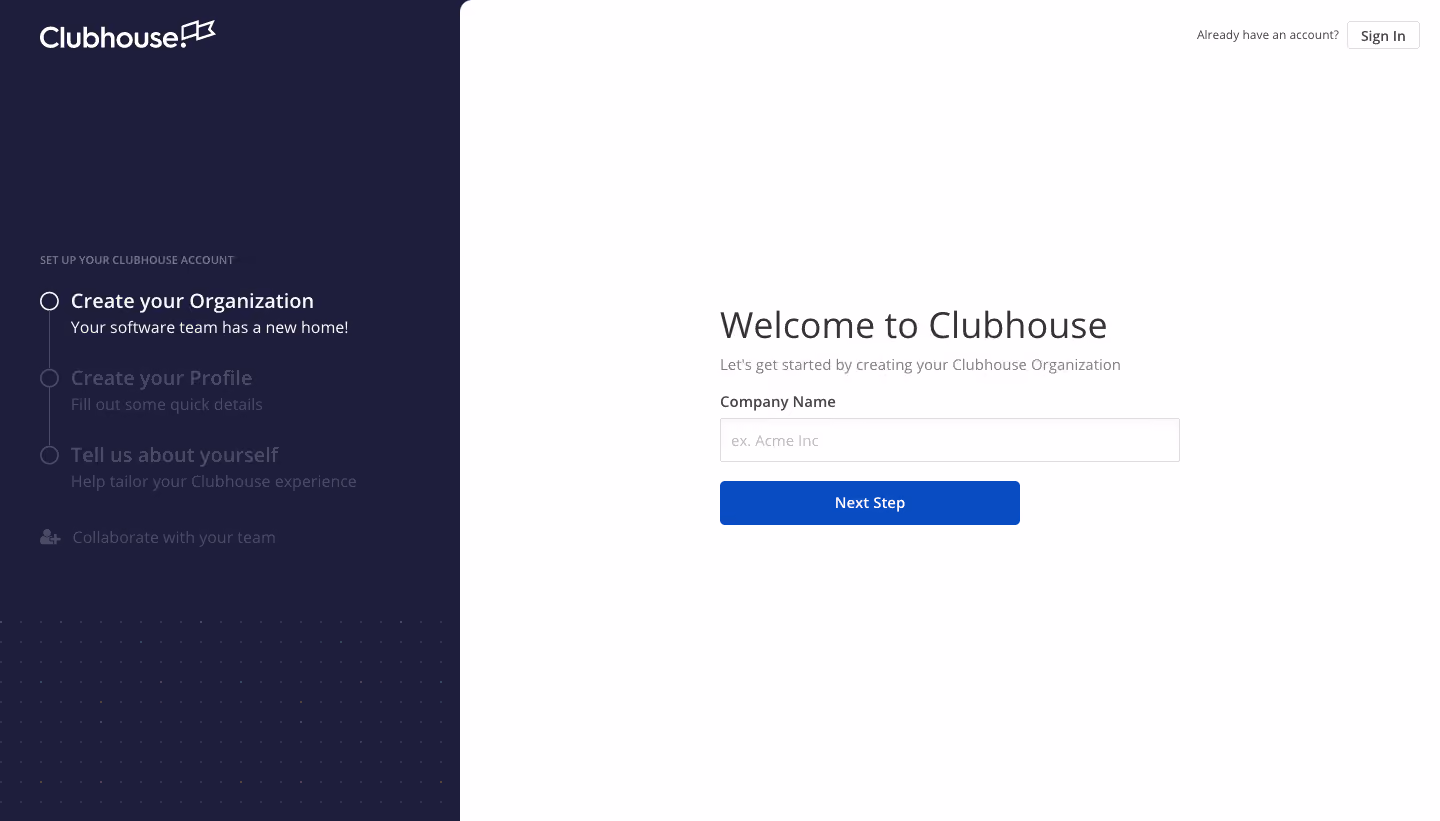Select the Tell us about yourself step circle
Image resolution: width=1440 pixels, height=821 pixels.
[x=49, y=455]
